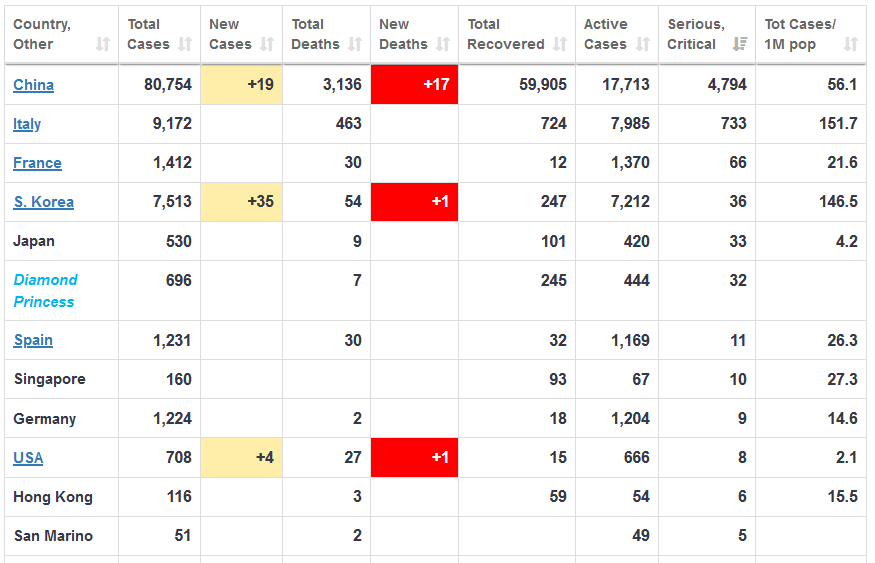This screenshot has height=563, width=875.
Task: Visit the Spain country link
Action: coord(33,340)
